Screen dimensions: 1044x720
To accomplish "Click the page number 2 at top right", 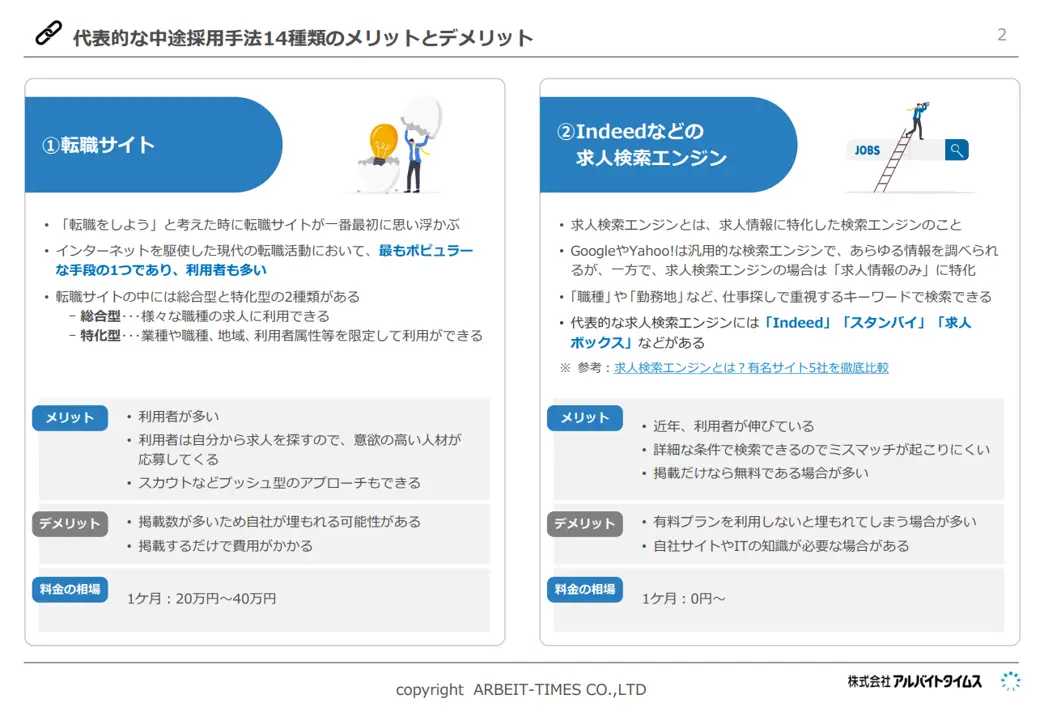I will pyautogui.click(x=1001, y=35).
